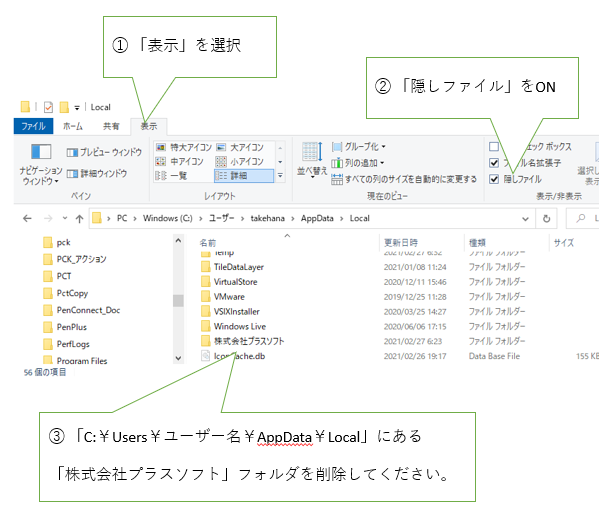Toggle the プレビュー ウィンドウ pane
This screenshot has height=520, width=599.
(104, 152)
